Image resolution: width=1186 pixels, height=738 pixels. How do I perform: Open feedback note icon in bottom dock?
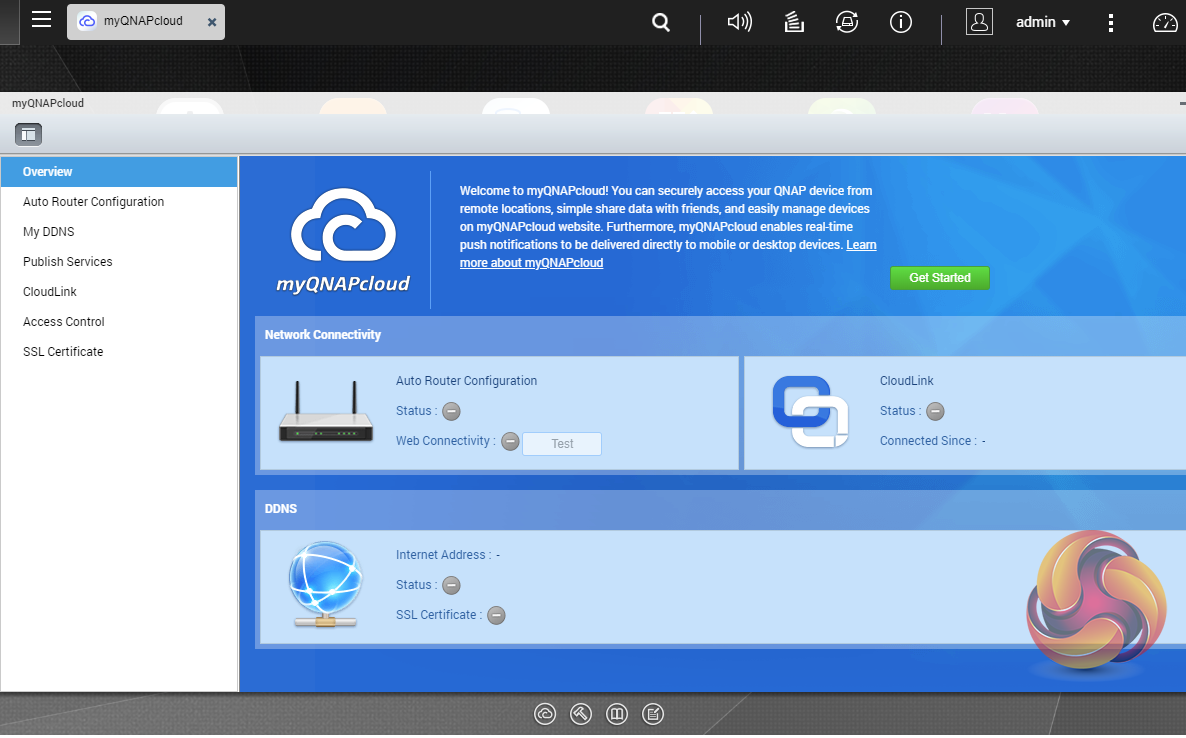(x=653, y=714)
